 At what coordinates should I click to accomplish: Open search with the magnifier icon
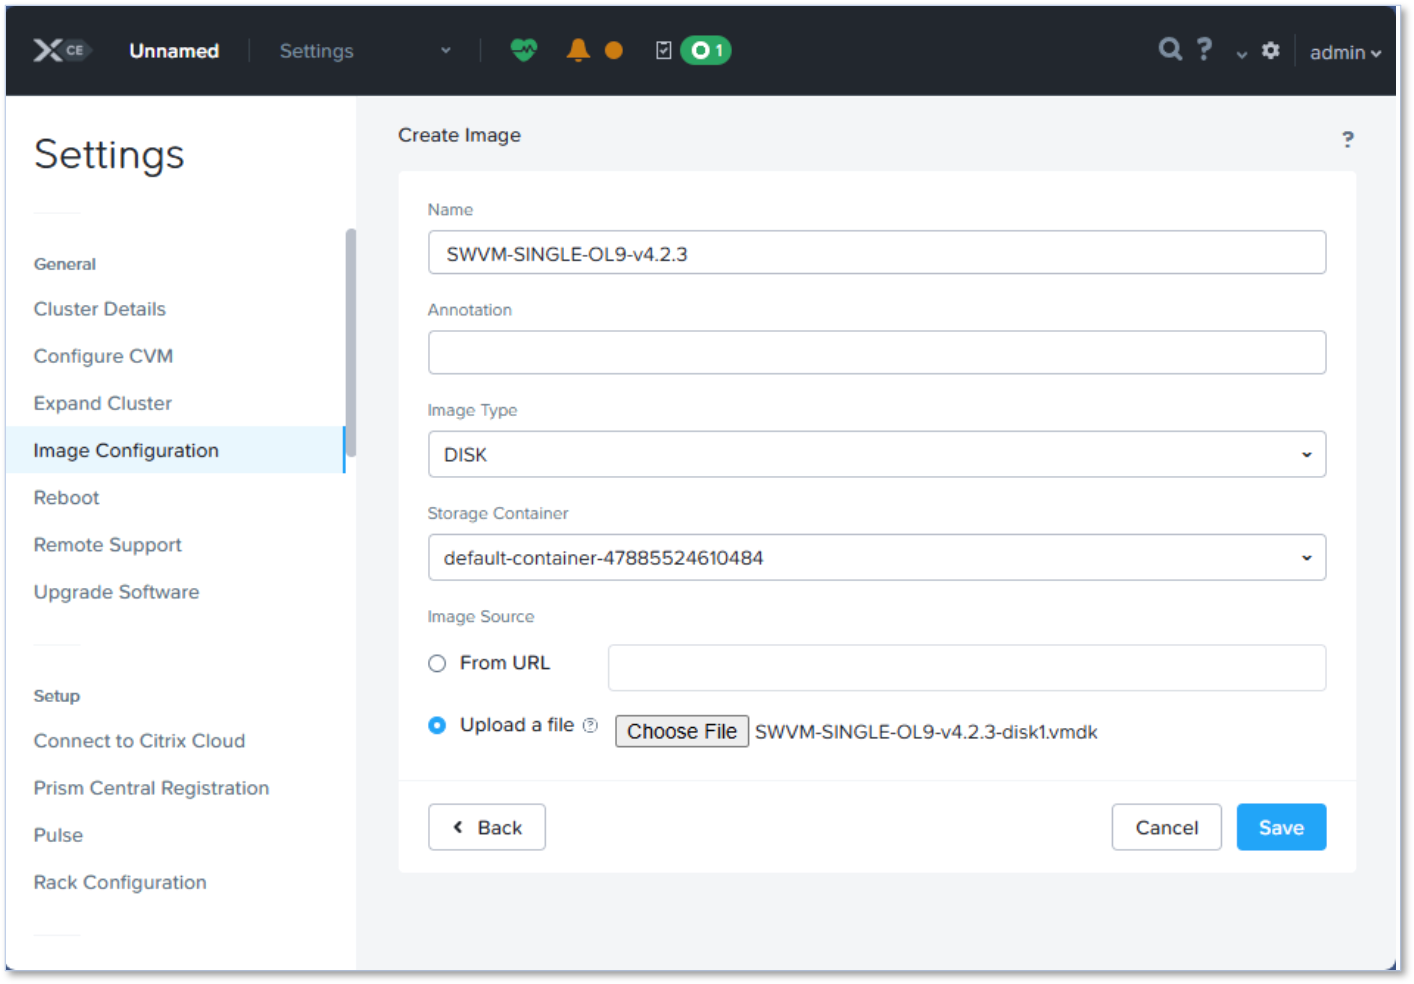1169,49
